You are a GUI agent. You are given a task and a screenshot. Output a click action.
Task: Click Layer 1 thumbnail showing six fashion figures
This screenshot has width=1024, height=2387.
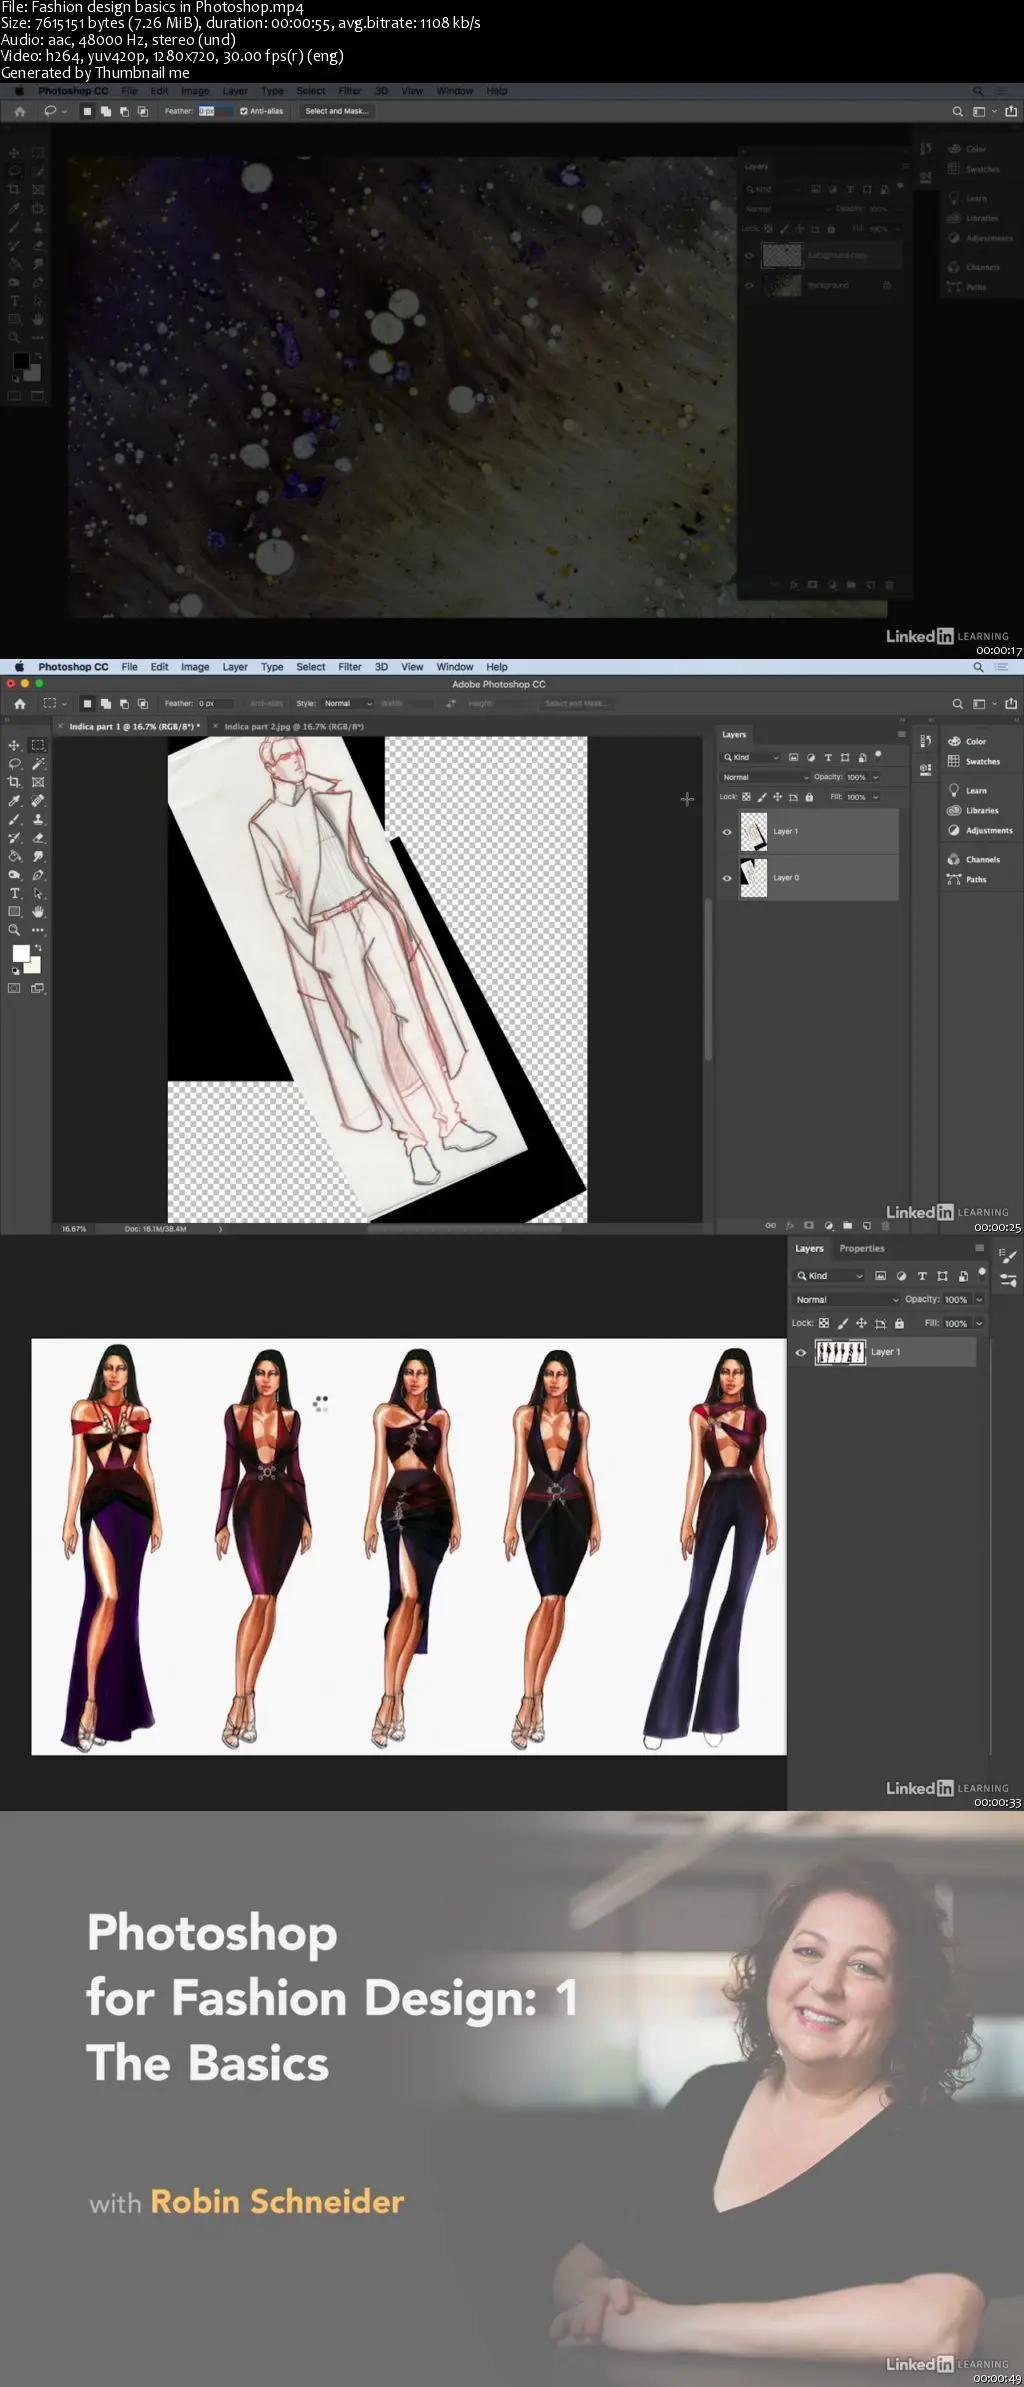(x=840, y=1352)
